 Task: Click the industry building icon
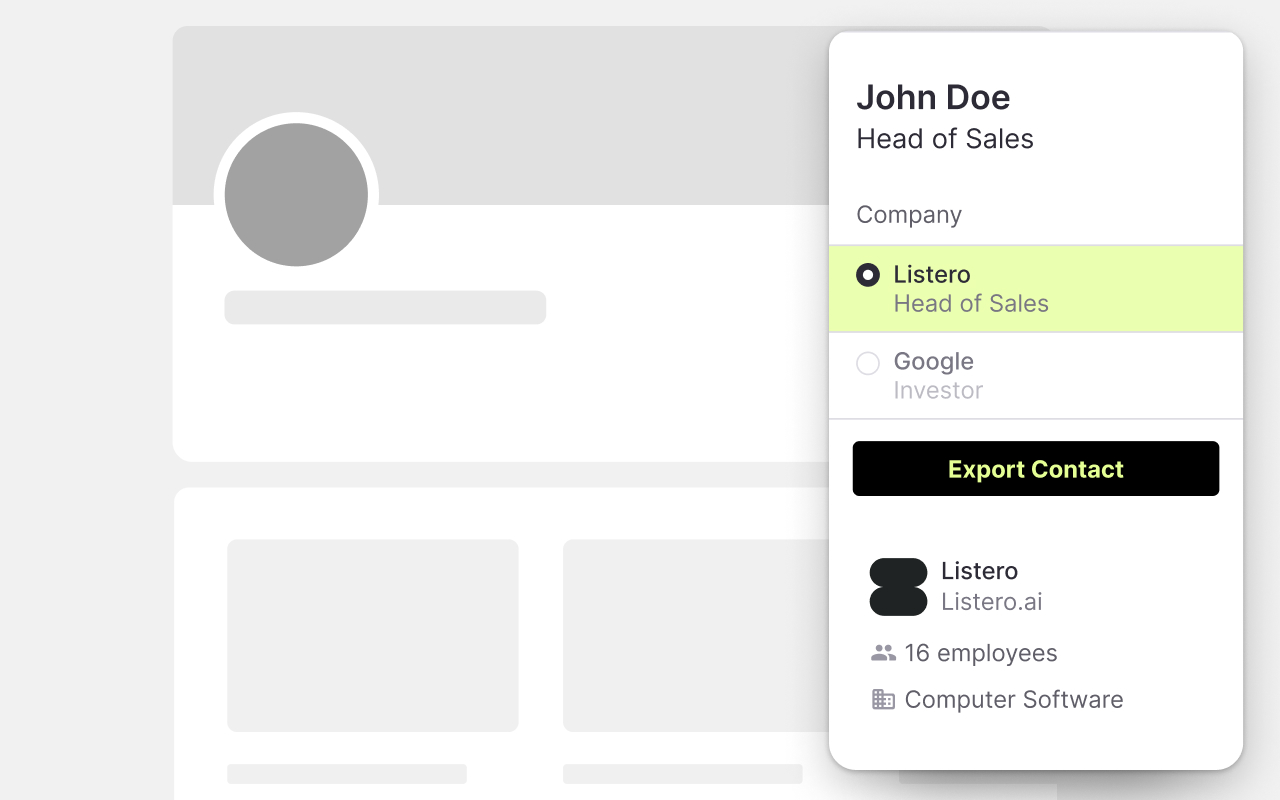[x=883, y=699]
